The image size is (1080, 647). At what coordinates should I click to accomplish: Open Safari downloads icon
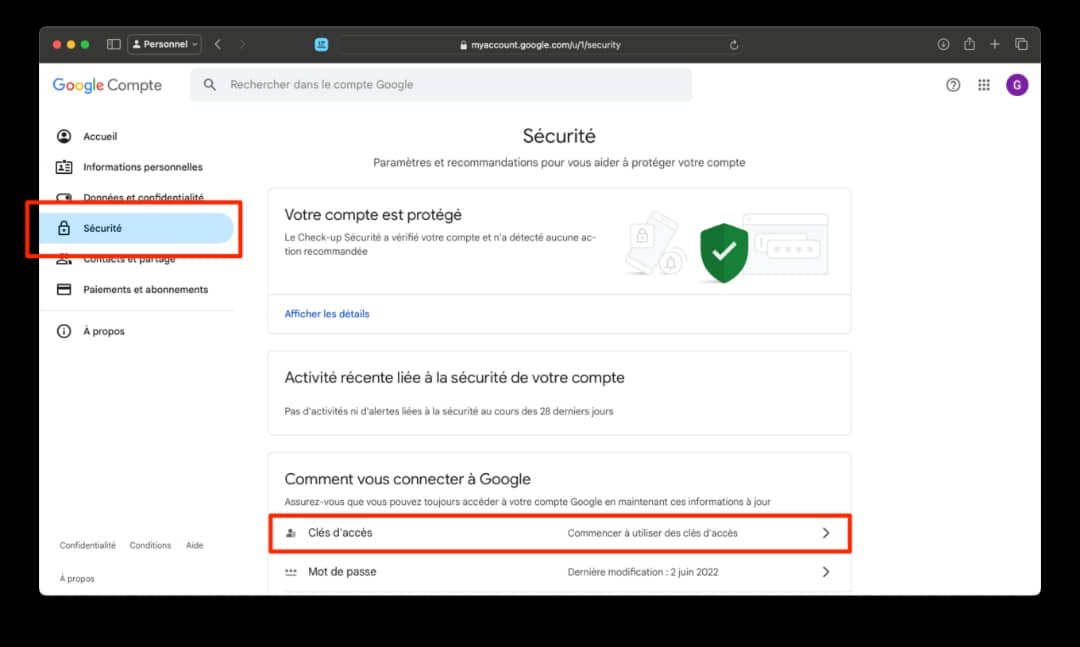[943, 44]
